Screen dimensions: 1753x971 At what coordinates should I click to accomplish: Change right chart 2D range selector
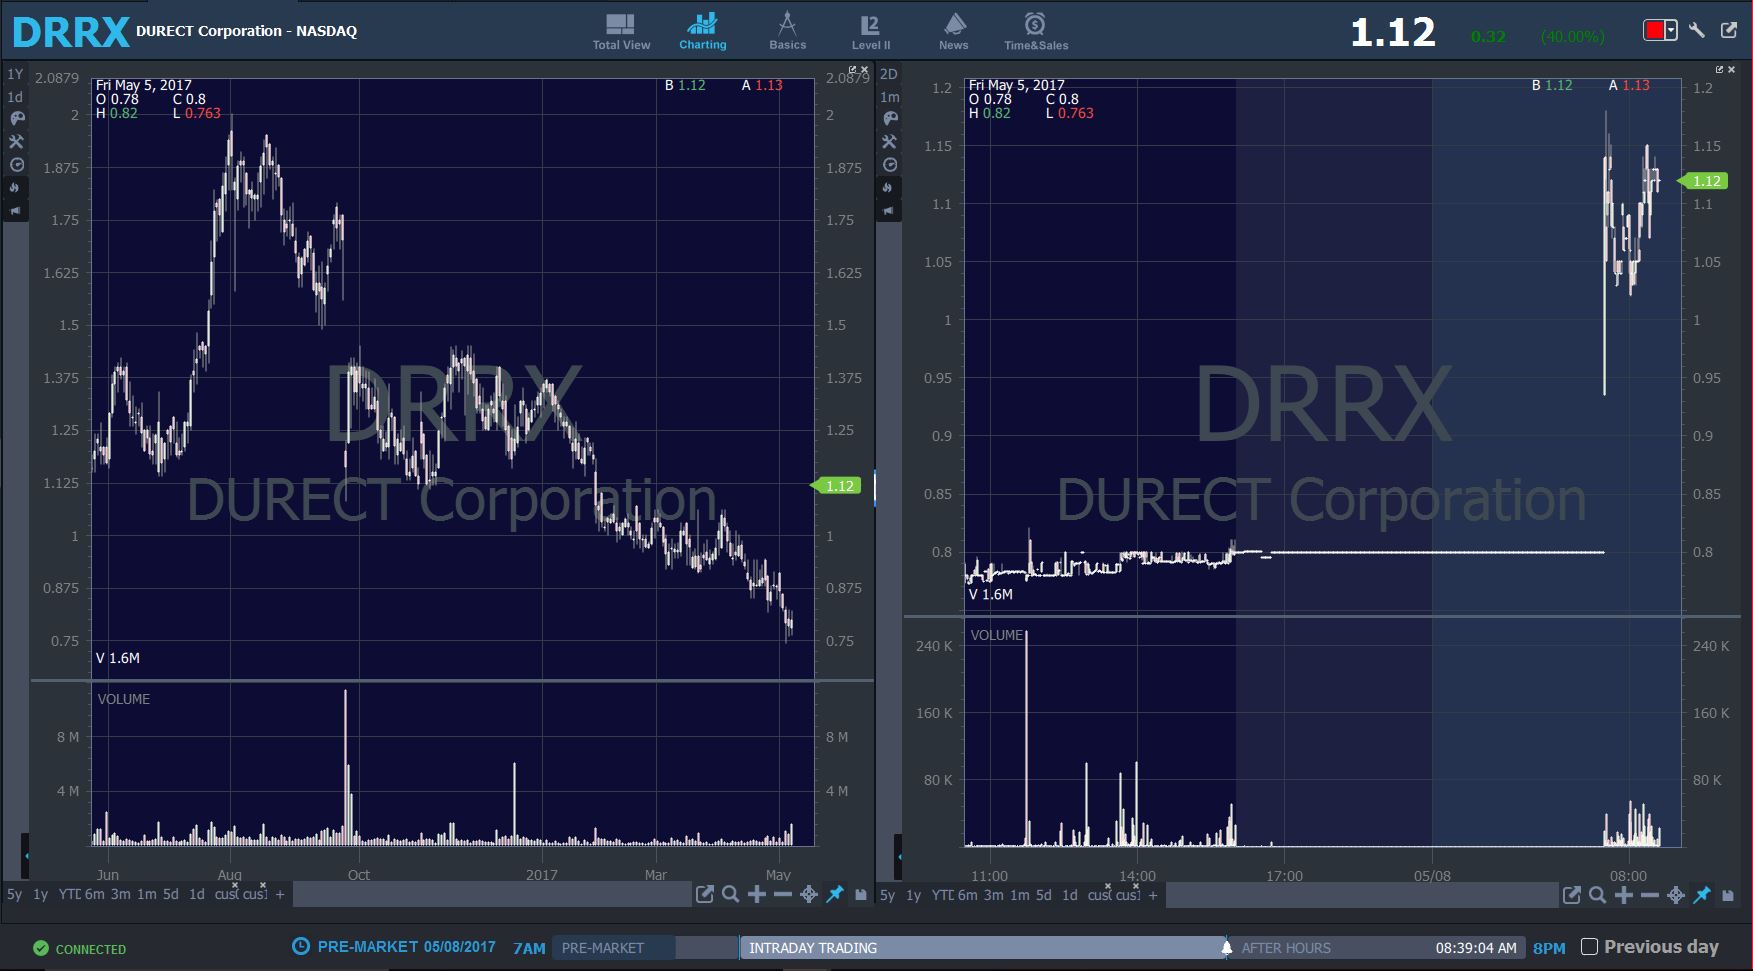pos(889,74)
